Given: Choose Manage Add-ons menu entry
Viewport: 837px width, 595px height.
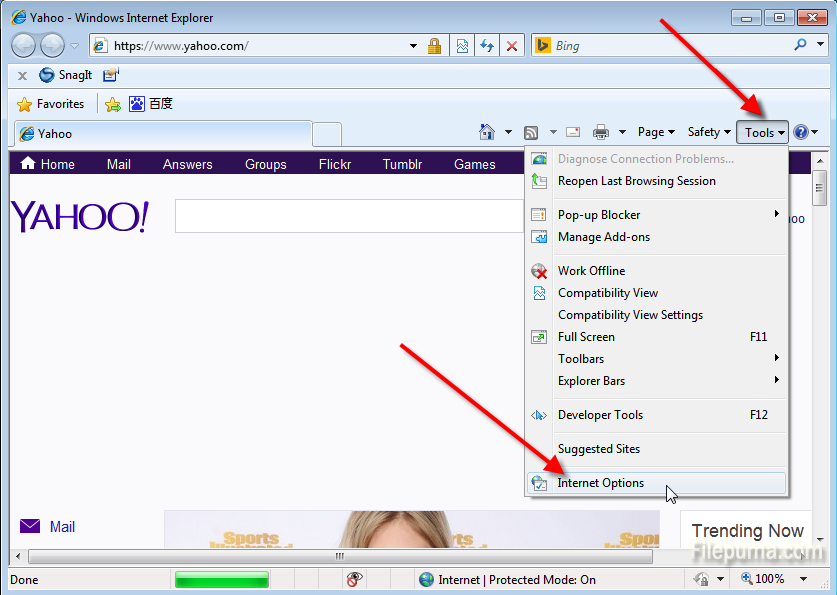Looking at the screenshot, I should (604, 237).
